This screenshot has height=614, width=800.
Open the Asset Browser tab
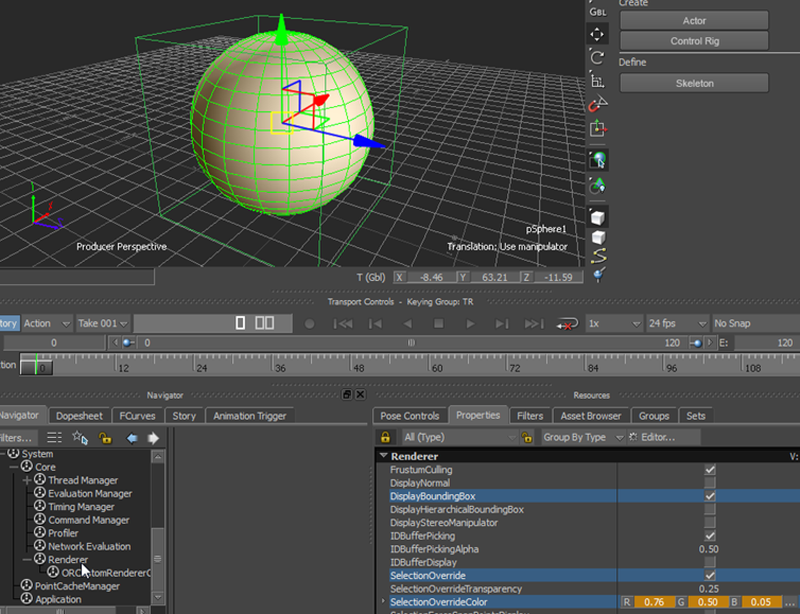coord(590,416)
